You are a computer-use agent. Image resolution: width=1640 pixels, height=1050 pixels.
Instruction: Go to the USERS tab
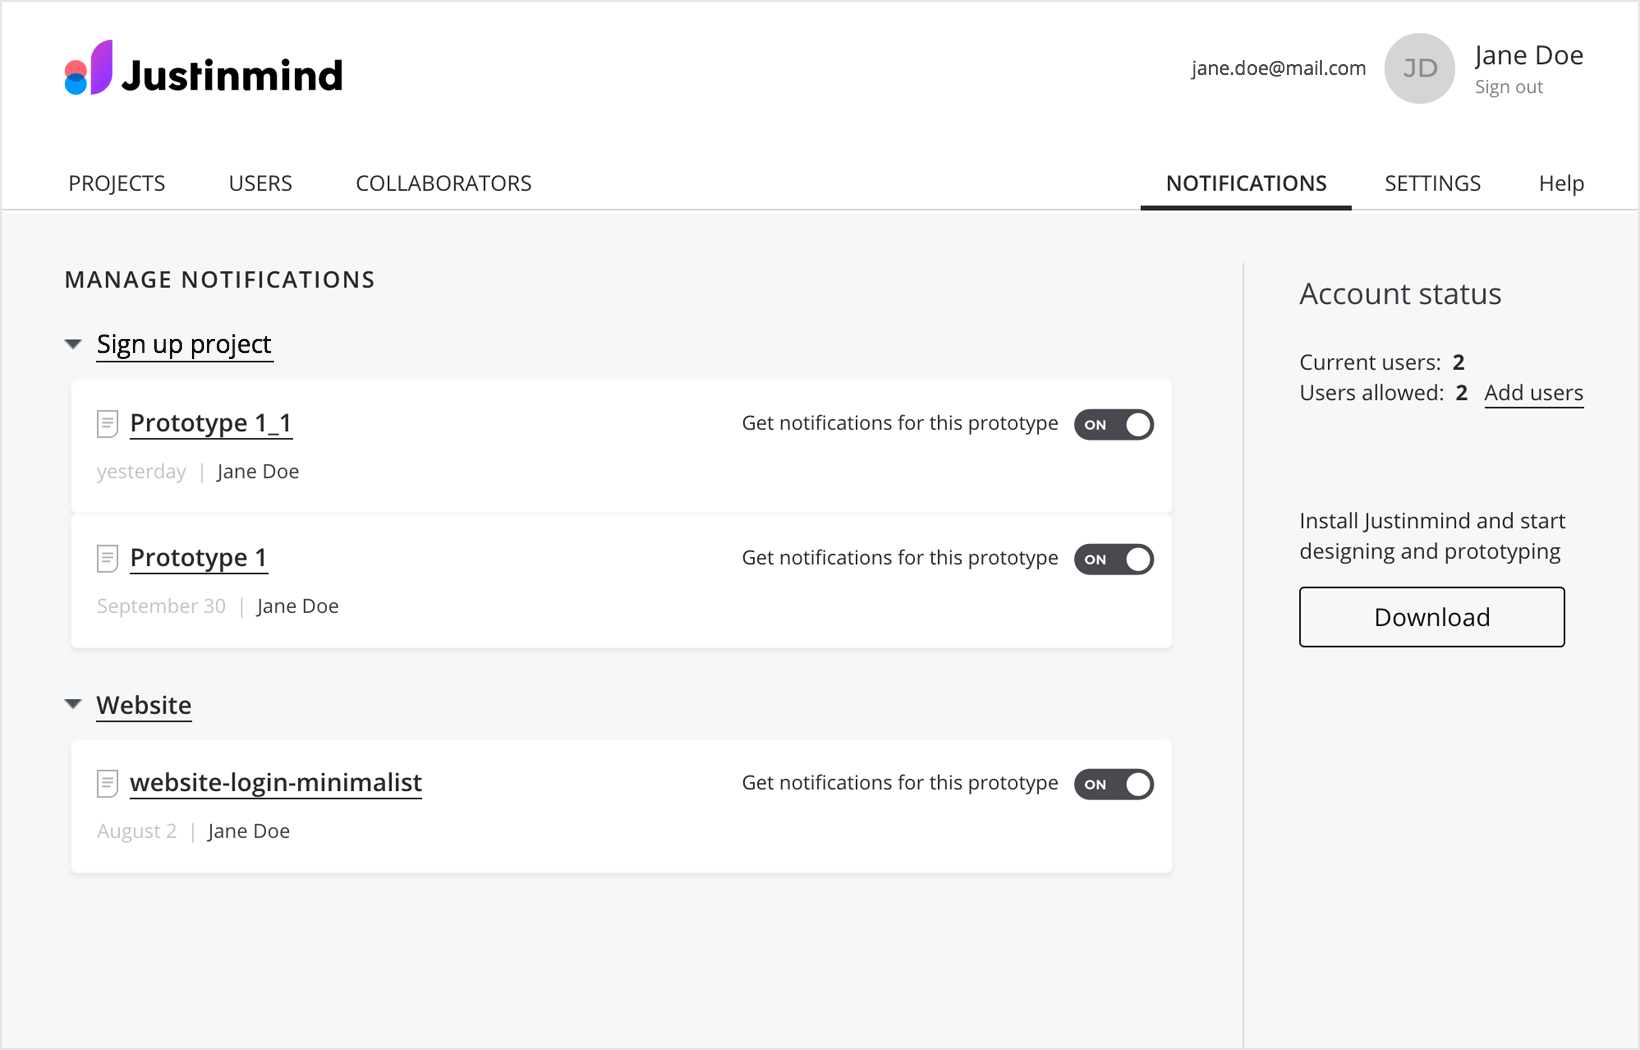coord(260,183)
